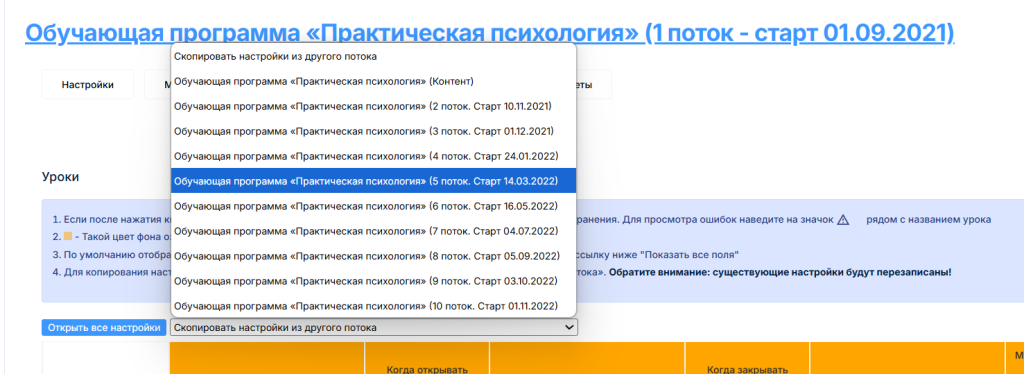Select the Скопировать настройки из другого потока placeholder option in the list
Viewport: 1024px width, 374px height.
tap(374, 57)
